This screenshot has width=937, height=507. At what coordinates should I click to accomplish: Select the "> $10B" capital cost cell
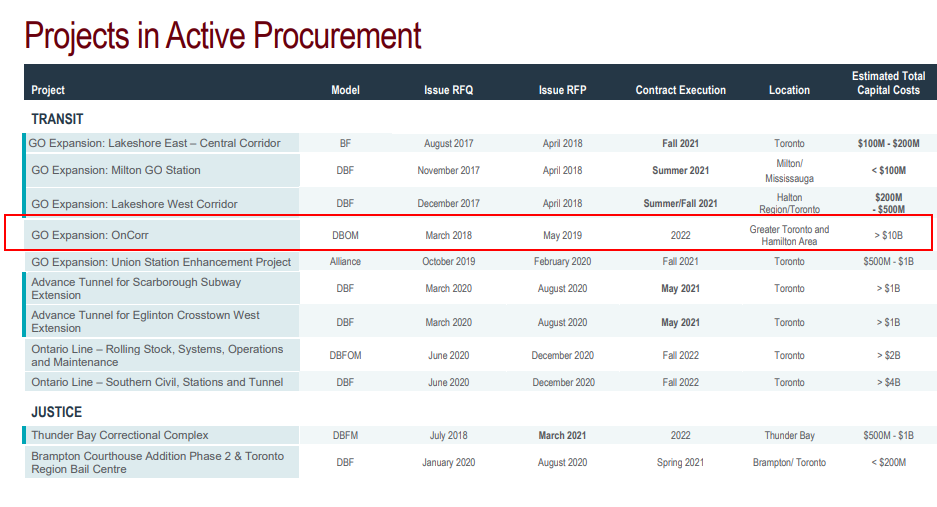click(888, 236)
